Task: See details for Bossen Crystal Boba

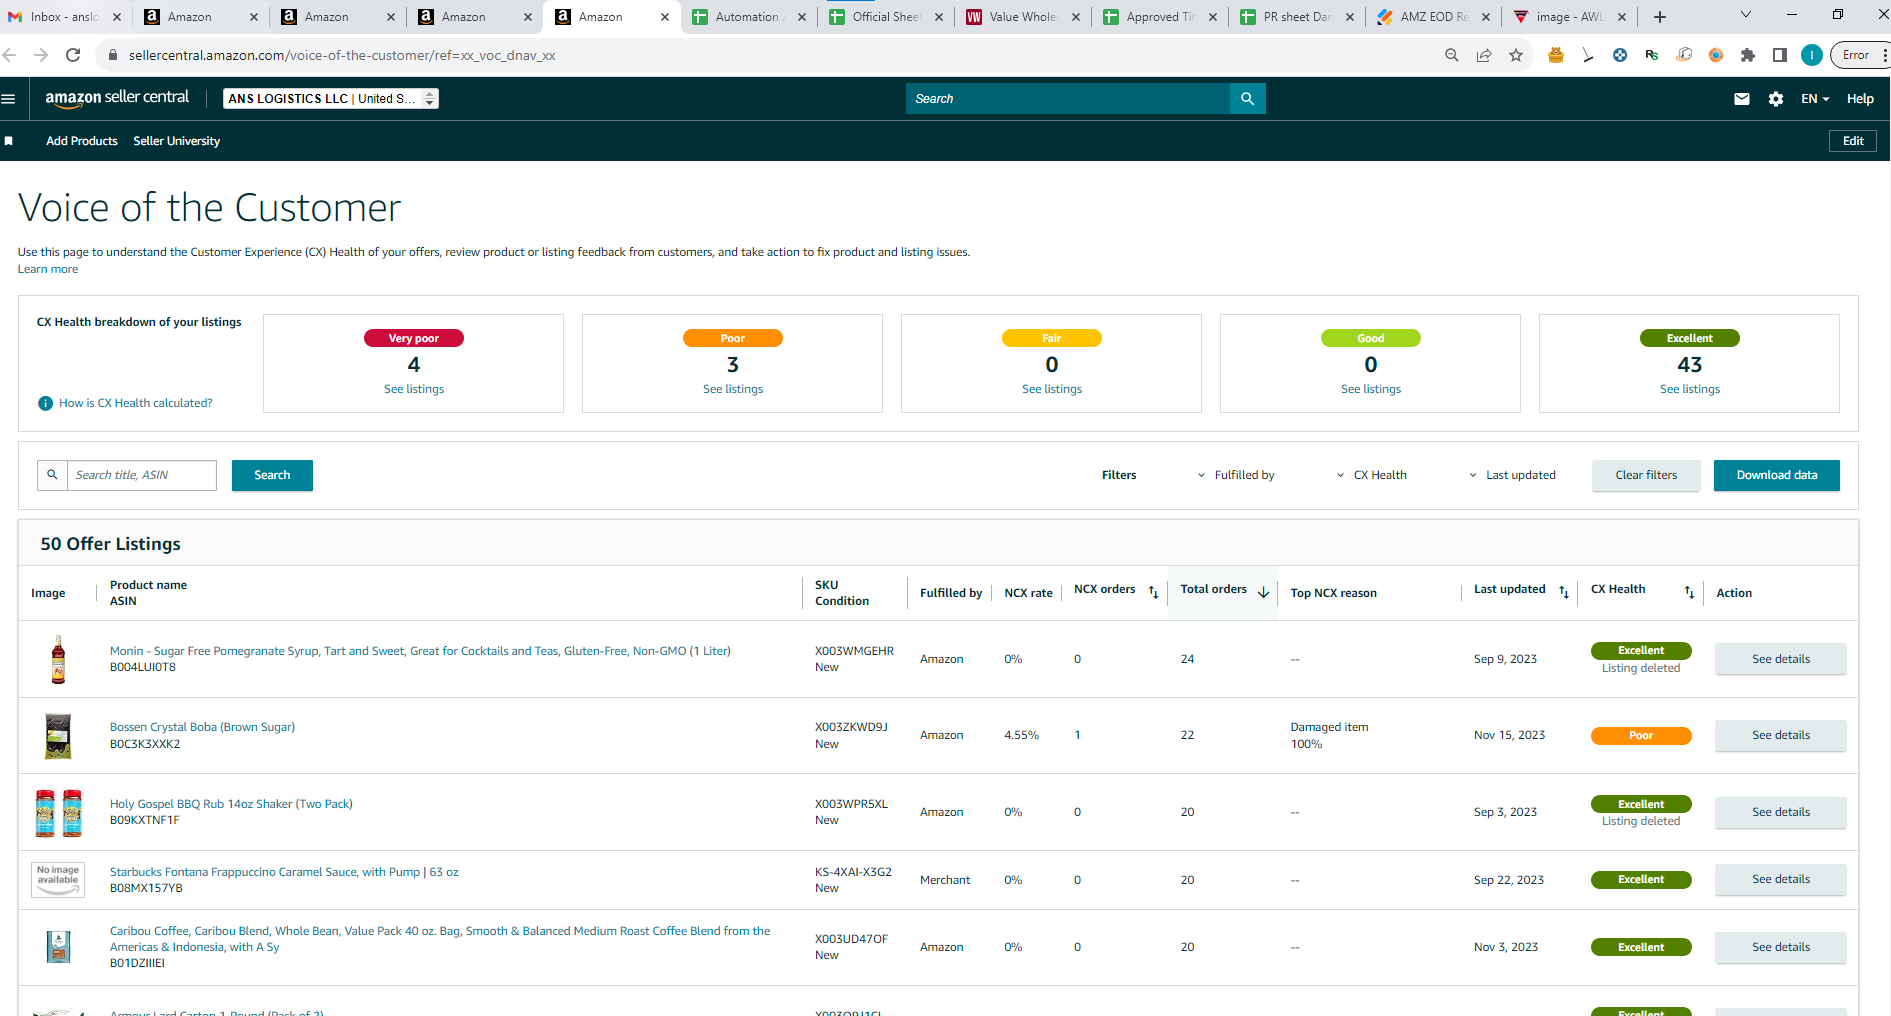Action: pyautogui.click(x=1781, y=735)
